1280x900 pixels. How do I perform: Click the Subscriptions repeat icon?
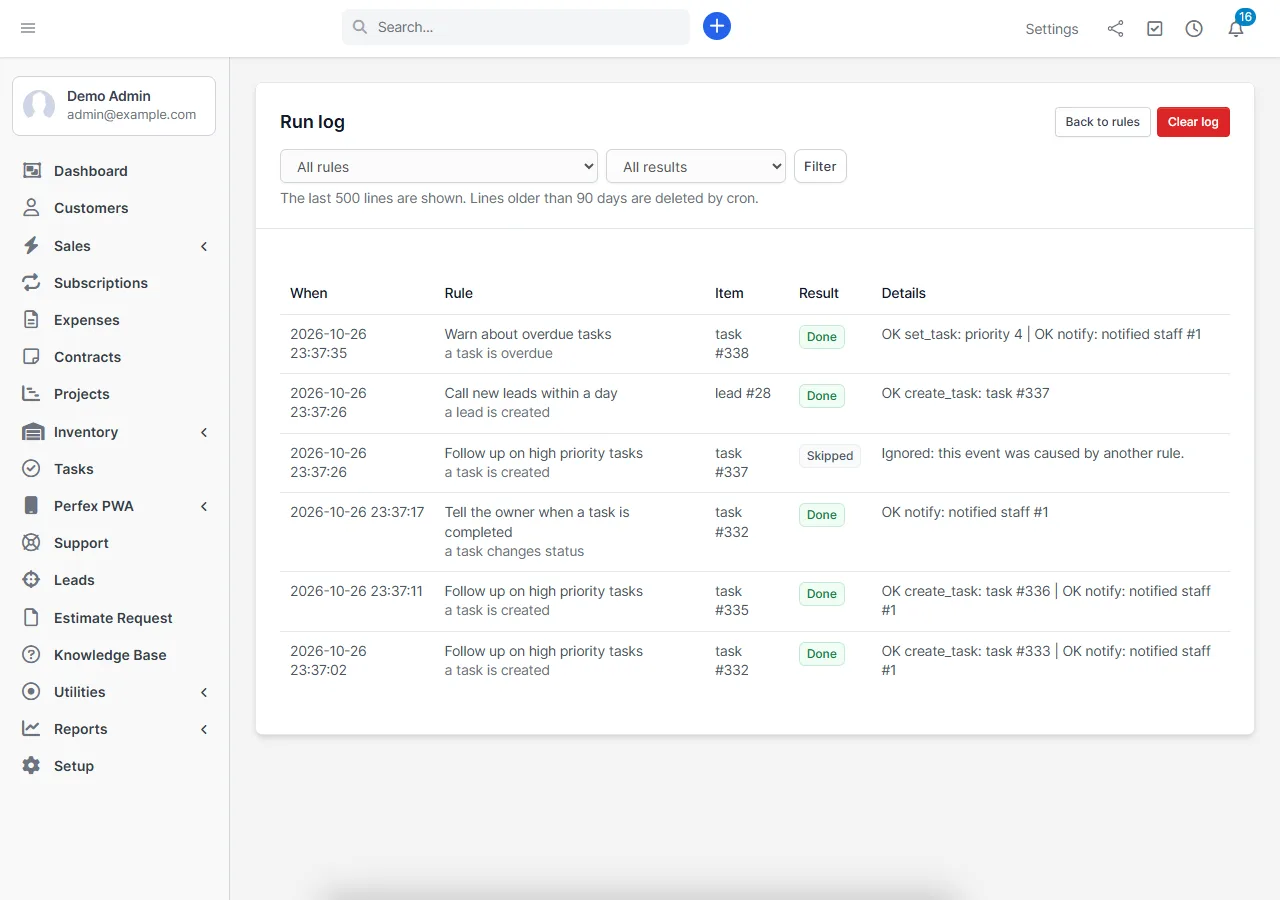(x=32, y=283)
